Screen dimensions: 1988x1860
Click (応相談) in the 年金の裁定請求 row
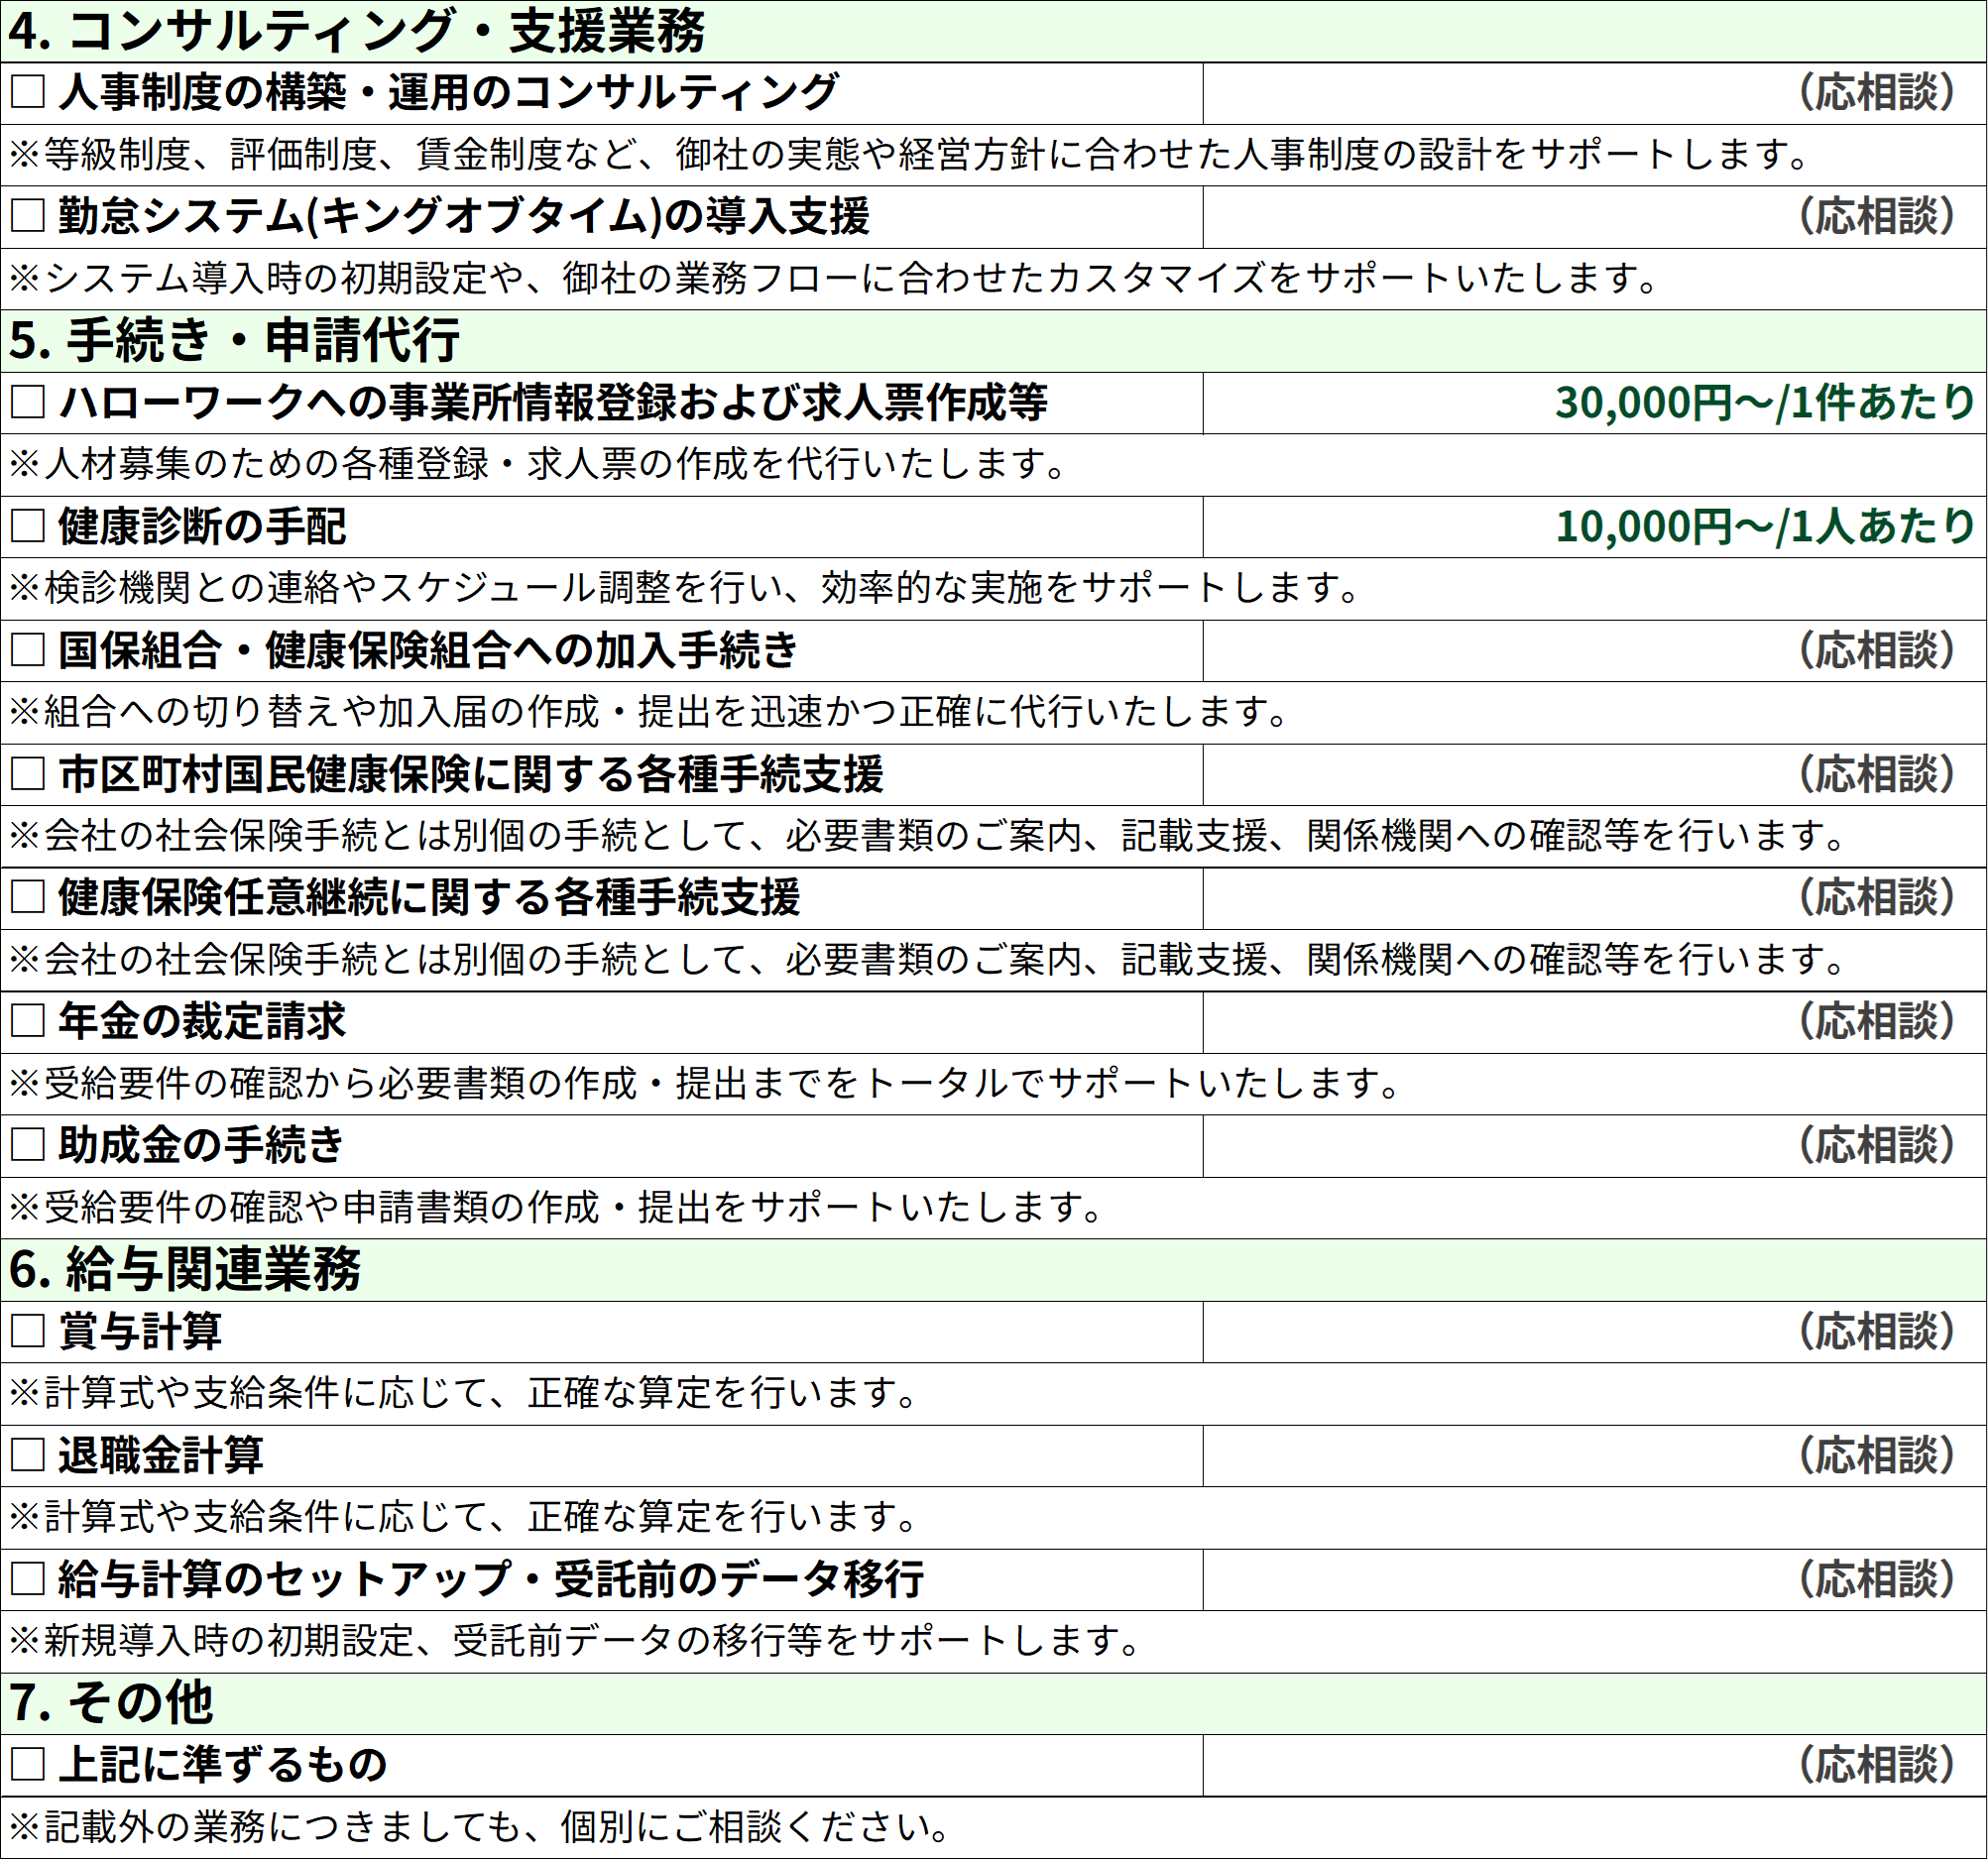tap(1877, 1021)
